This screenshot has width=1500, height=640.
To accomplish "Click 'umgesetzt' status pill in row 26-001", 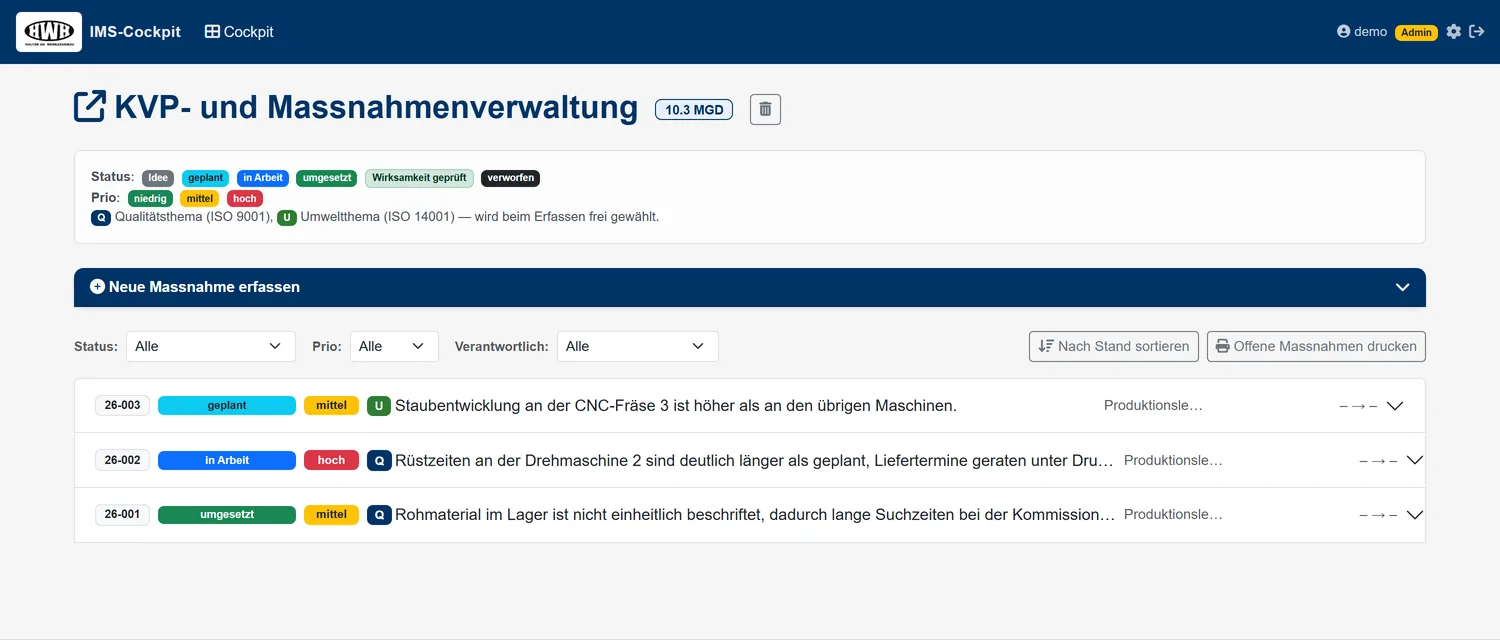I will [227, 514].
